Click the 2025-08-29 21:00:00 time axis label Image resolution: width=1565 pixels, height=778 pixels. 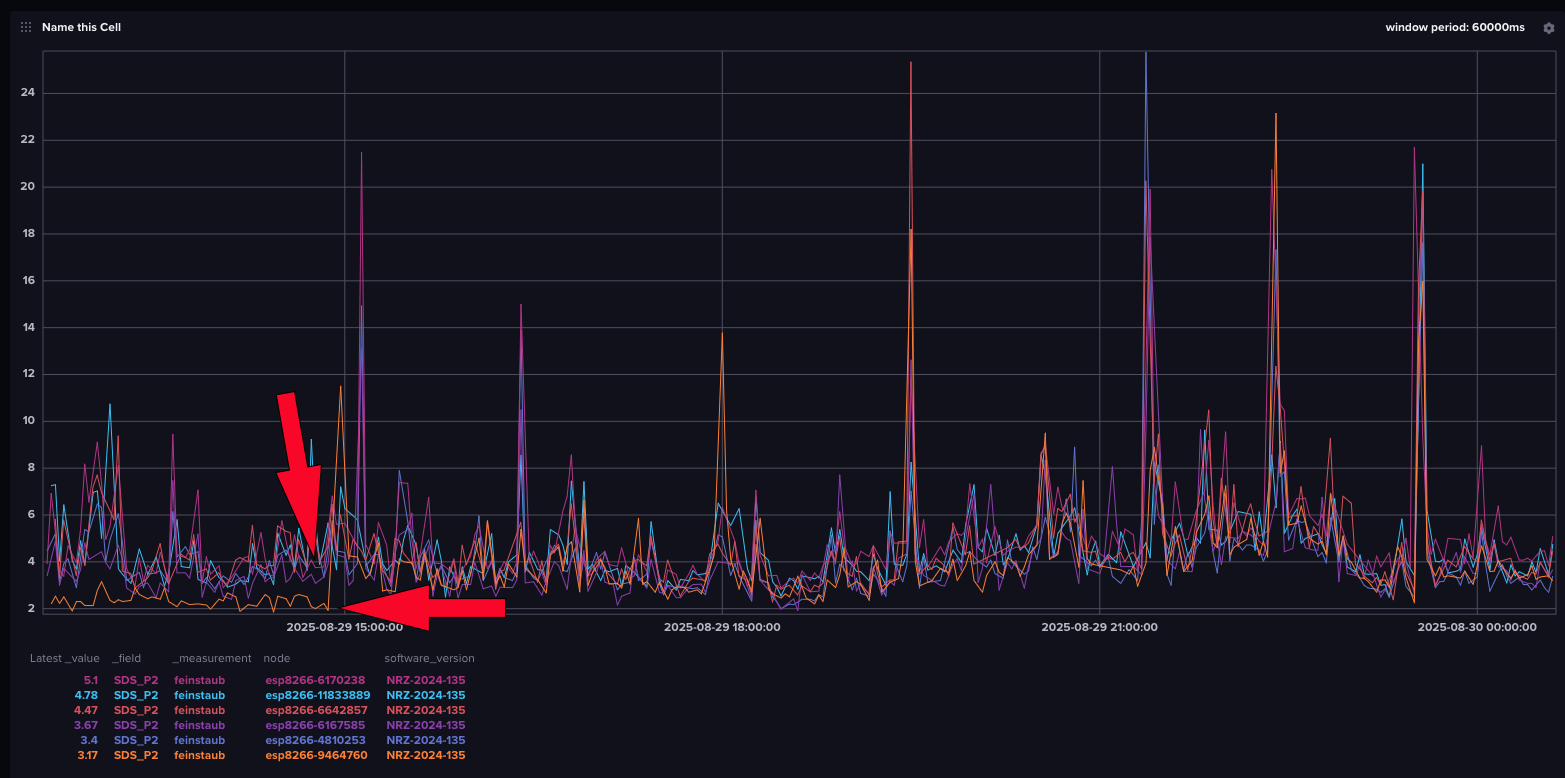click(x=1099, y=627)
